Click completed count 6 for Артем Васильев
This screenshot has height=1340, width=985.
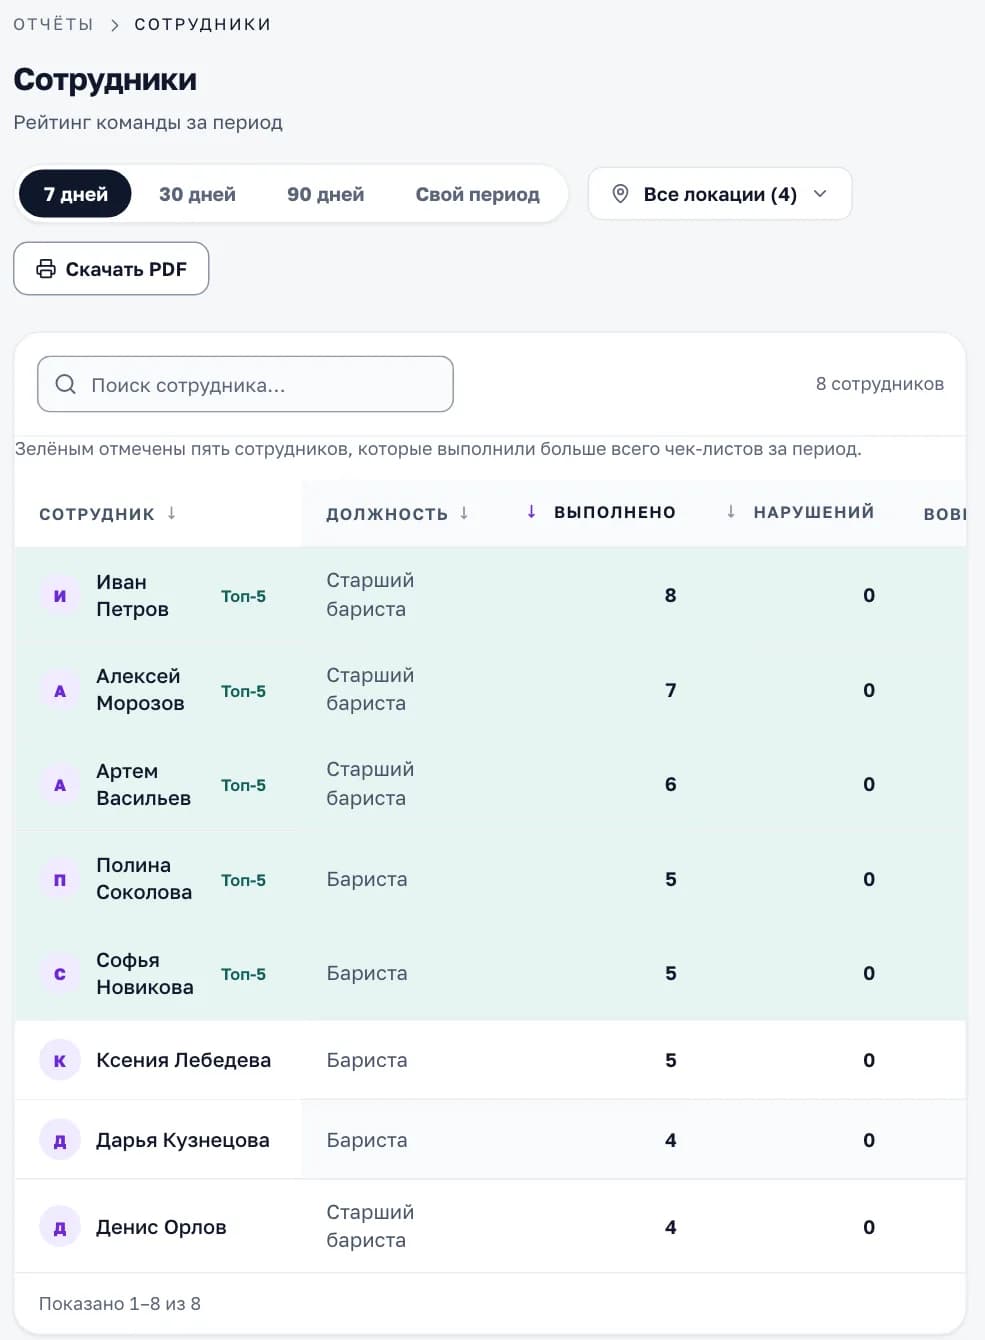tap(671, 785)
